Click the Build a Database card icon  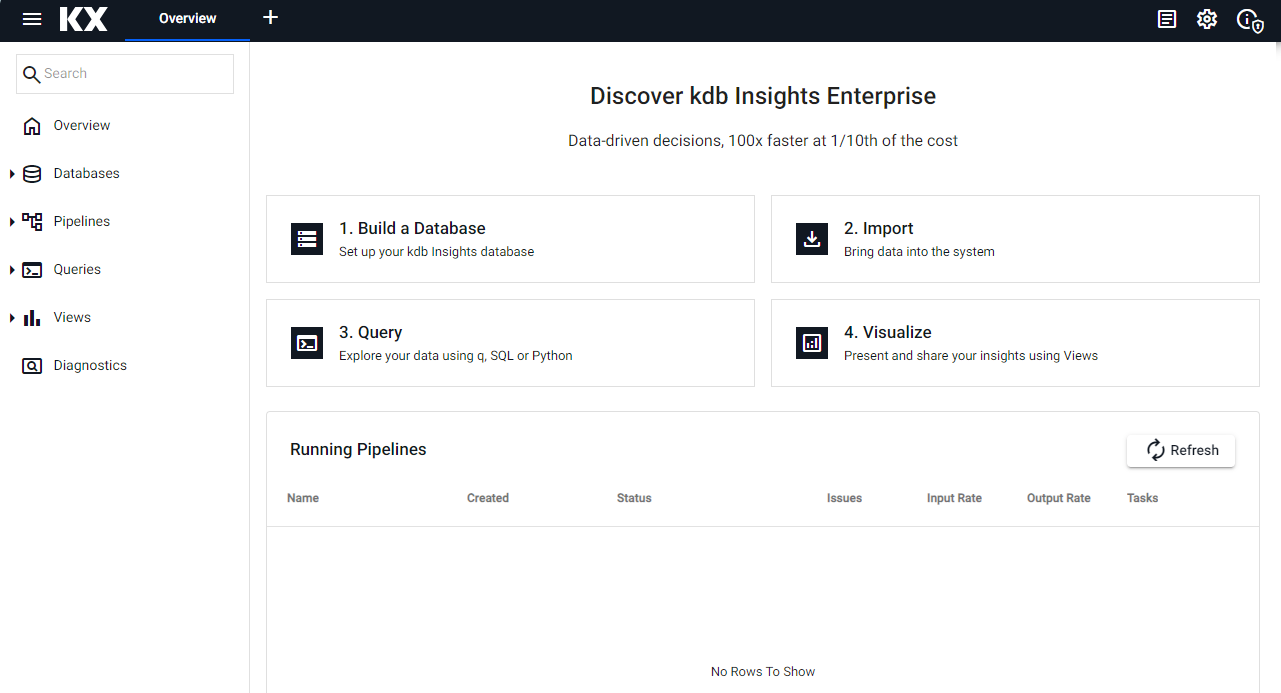pyautogui.click(x=307, y=239)
